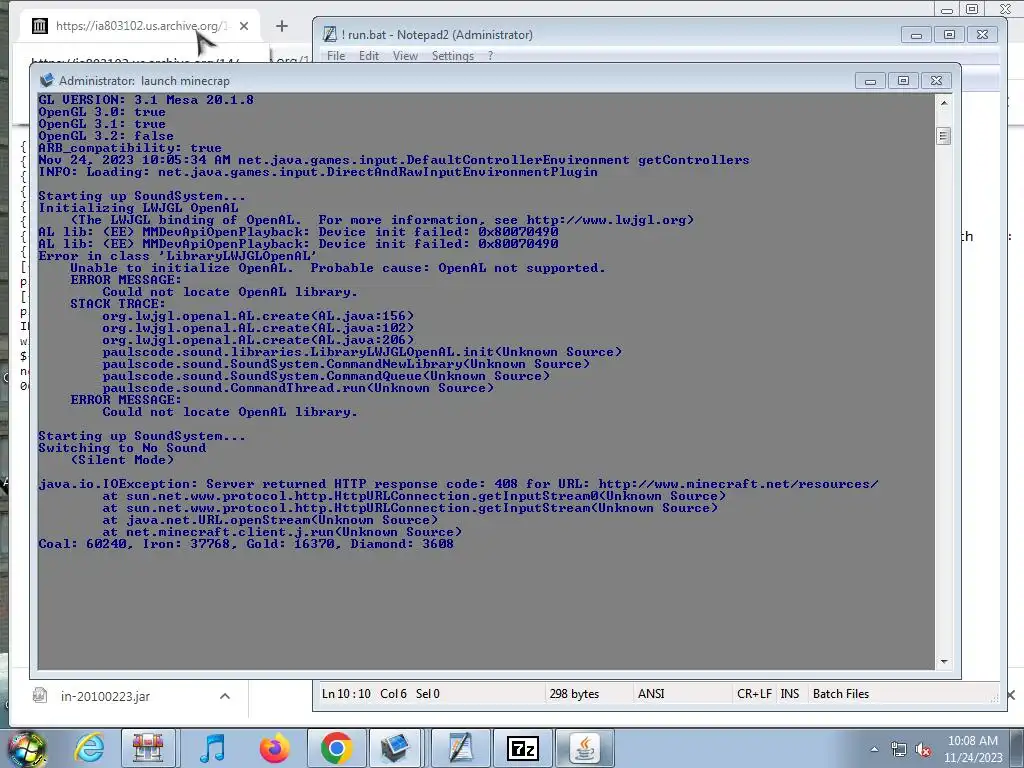1024x768 pixels.
Task: Click the 'Initializing LWJGL OpenAL' console line
Action: coord(138,208)
